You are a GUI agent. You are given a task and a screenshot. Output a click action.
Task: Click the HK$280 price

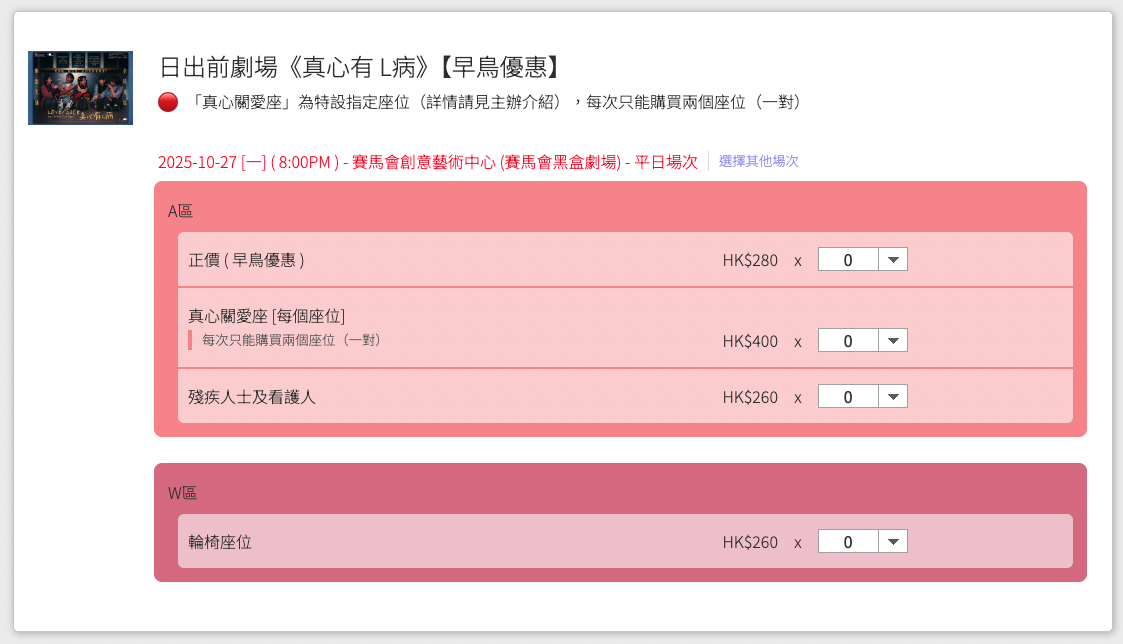point(750,260)
